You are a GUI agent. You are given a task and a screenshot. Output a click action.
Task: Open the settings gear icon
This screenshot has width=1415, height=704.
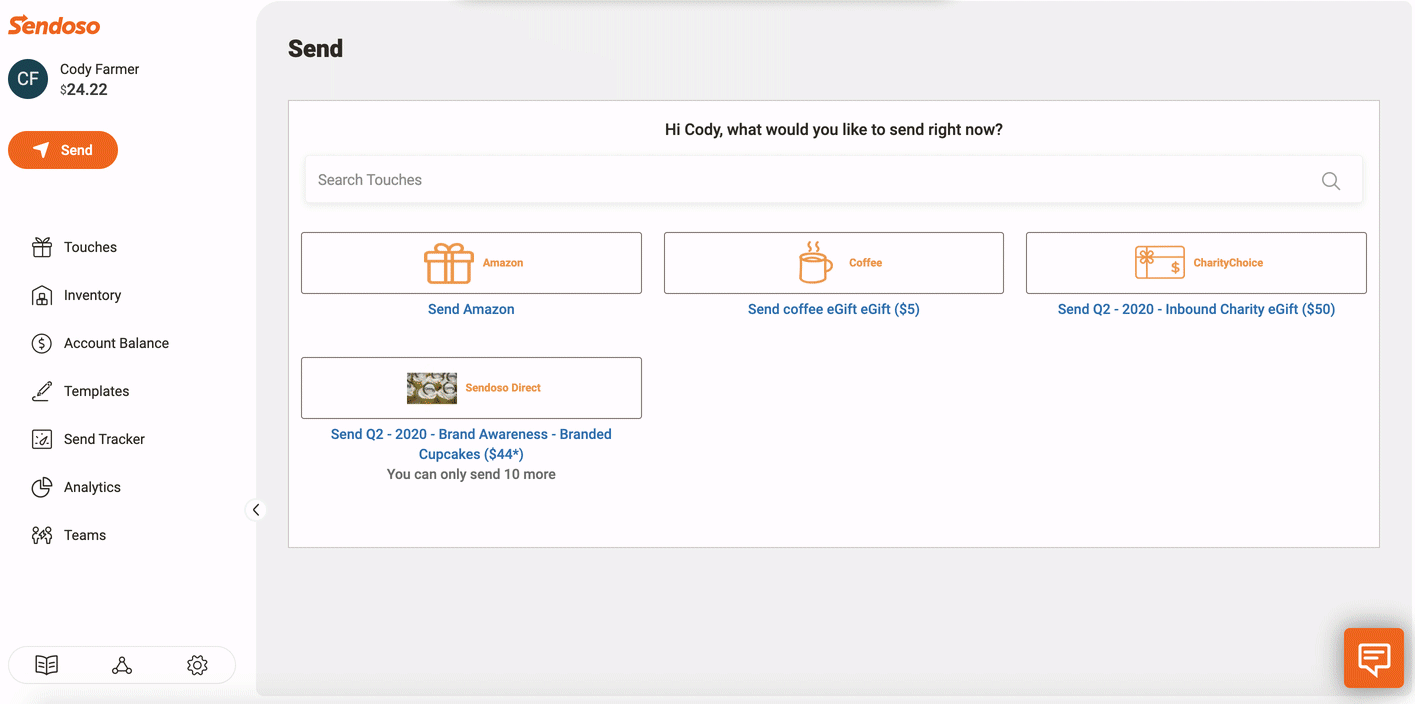coord(197,665)
